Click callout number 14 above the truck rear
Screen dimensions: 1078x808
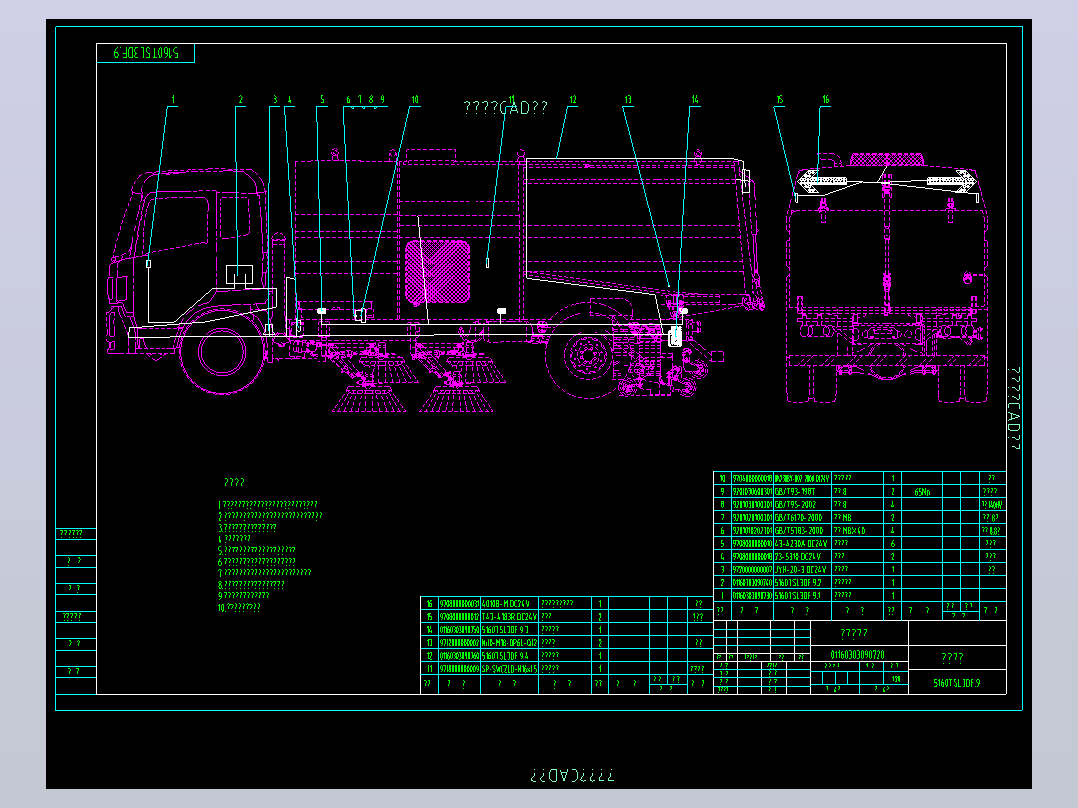[695, 100]
